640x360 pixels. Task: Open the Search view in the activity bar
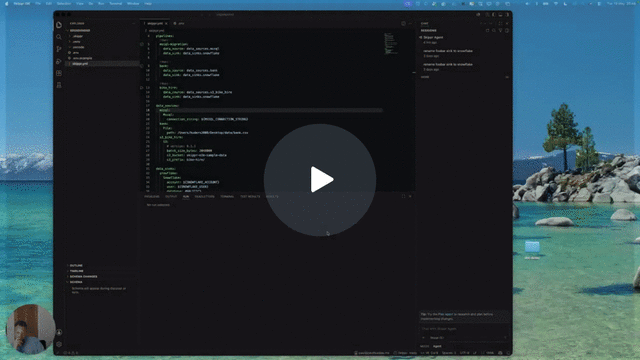pyautogui.click(x=59, y=37)
